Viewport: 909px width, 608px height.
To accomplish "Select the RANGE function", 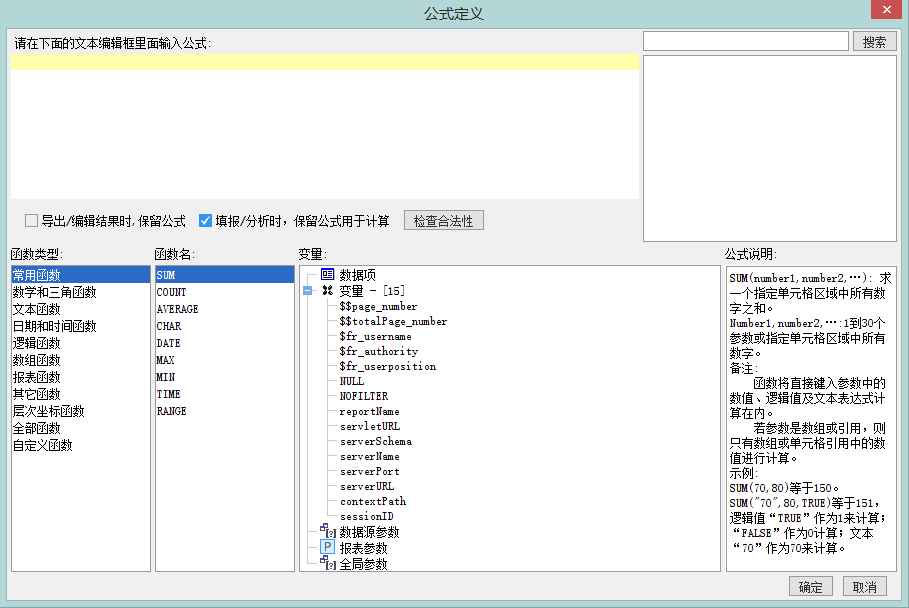I will (225, 411).
